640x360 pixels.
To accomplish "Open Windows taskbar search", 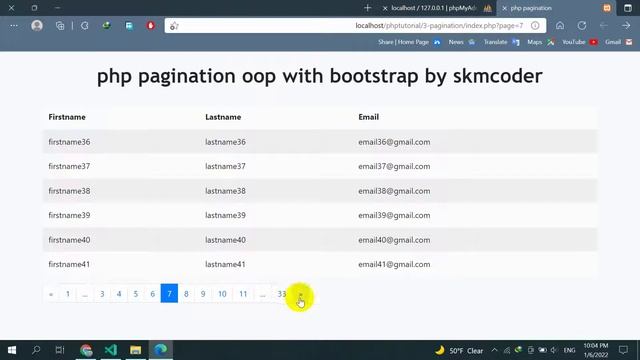I will pyautogui.click(x=36, y=350).
